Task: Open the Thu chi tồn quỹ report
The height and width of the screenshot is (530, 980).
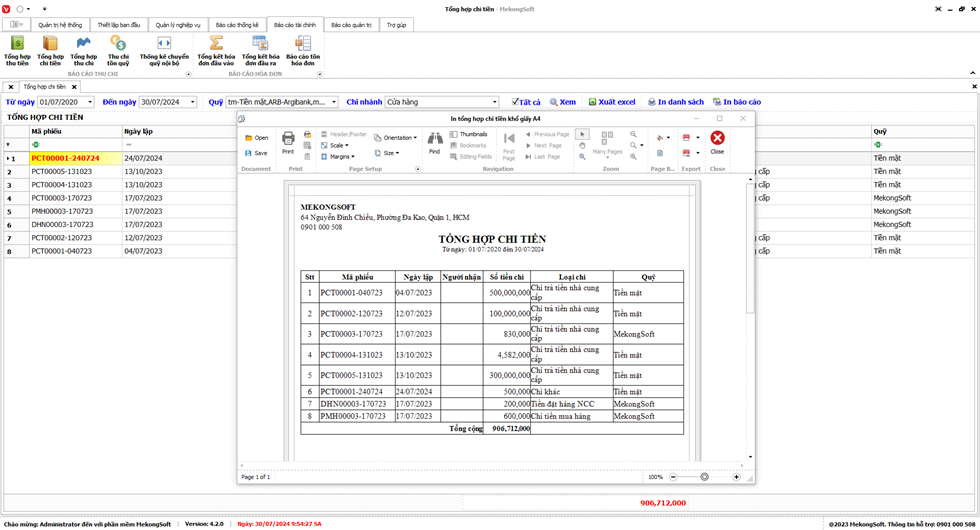Action: (118, 51)
